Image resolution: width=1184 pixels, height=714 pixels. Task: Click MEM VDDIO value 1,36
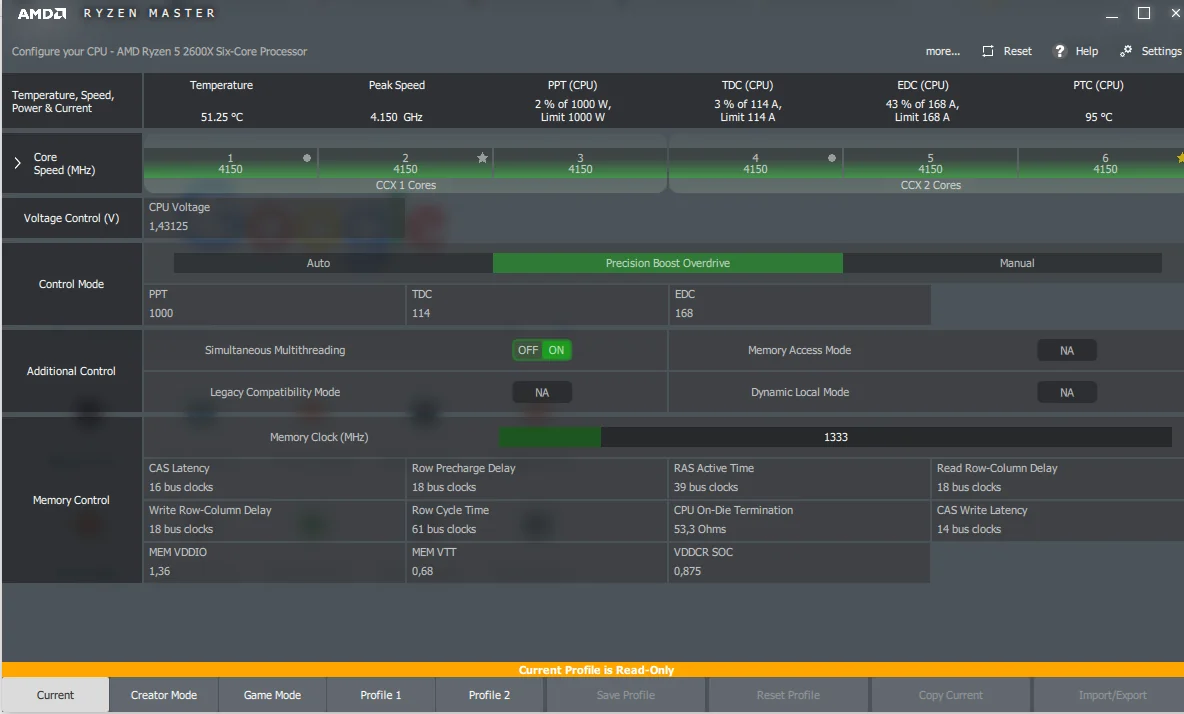[x=159, y=571]
